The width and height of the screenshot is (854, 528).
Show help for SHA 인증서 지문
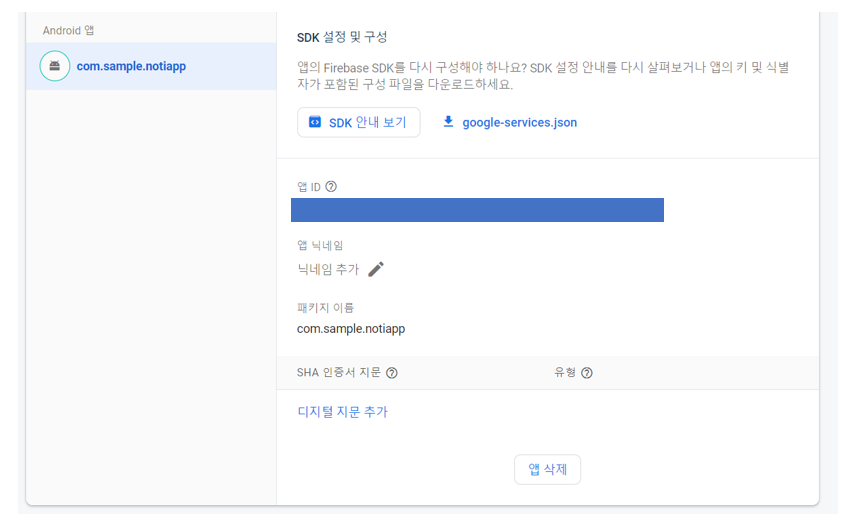click(392, 373)
